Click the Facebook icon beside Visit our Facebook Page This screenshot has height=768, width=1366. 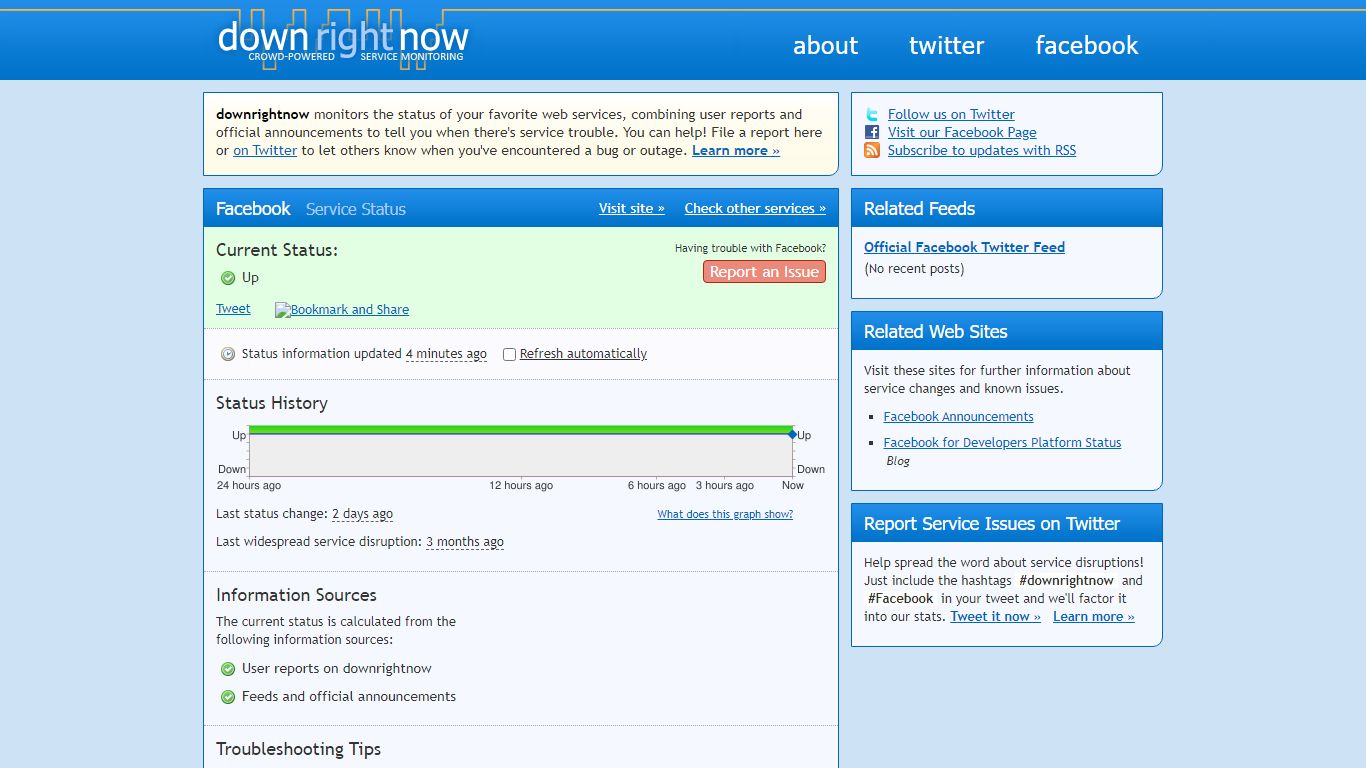pyautogui.click(x=872, y=133)
